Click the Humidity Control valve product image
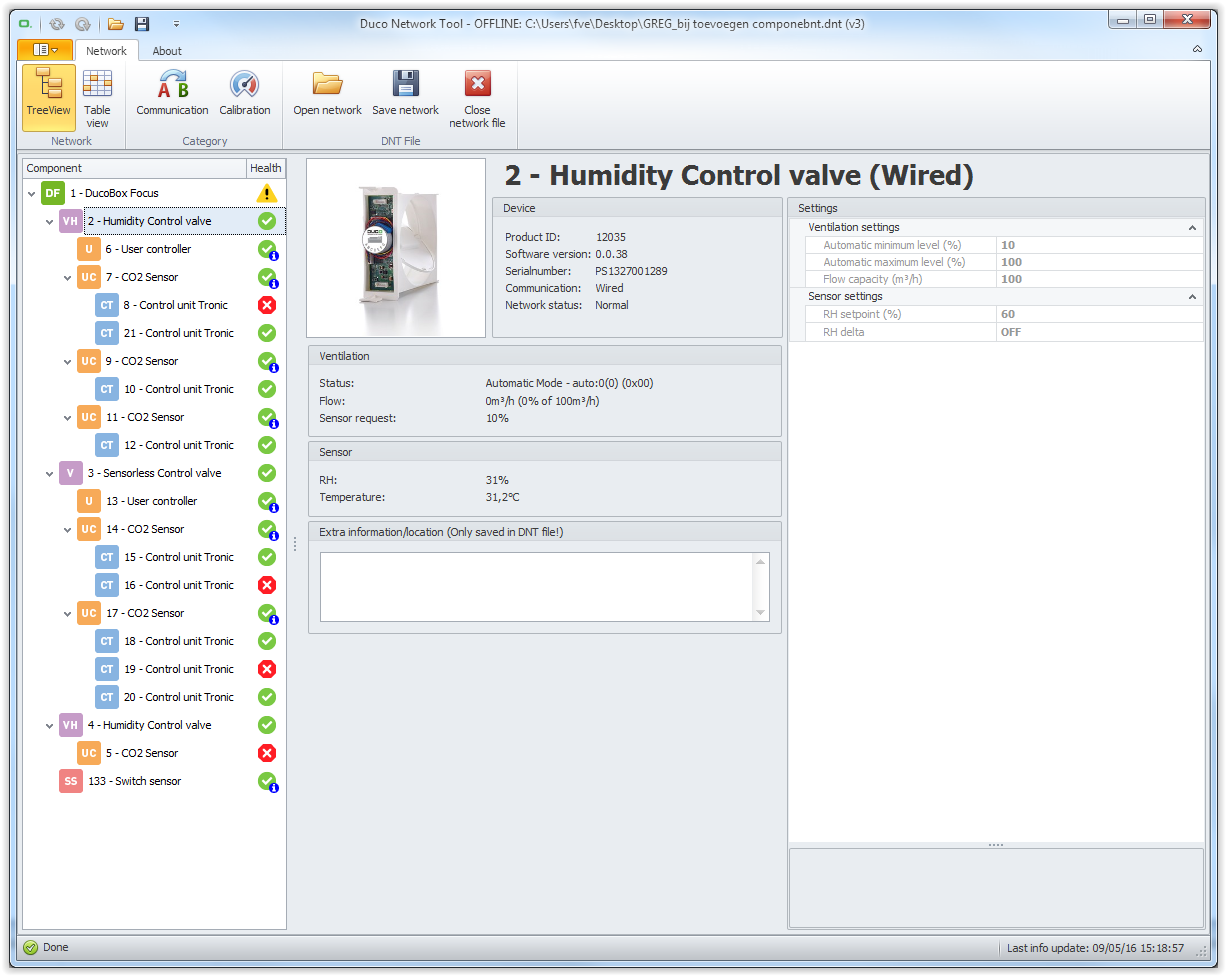This screenshot has height=976, width=1226. click(x=396, y=247)
